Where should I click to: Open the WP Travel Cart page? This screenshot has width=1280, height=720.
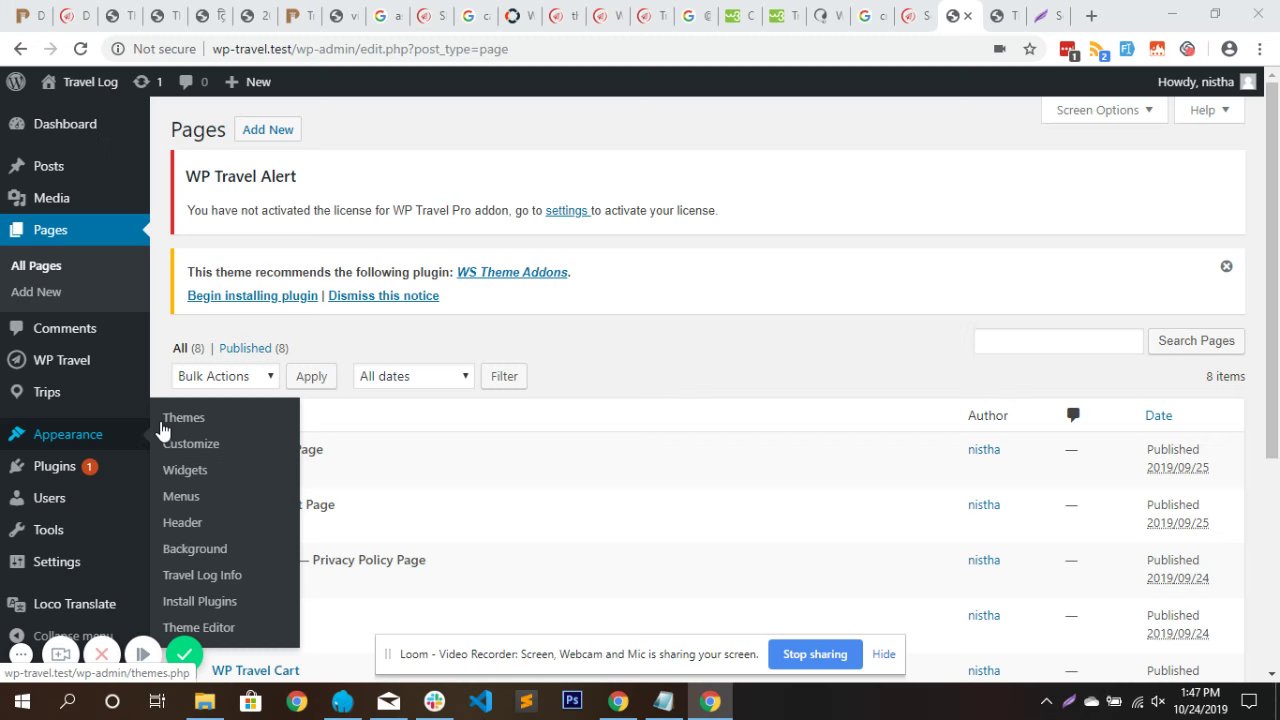pos(255,670)
